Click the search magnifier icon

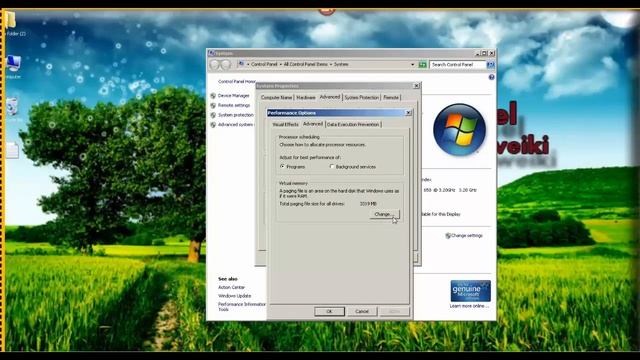pos(490,64)
